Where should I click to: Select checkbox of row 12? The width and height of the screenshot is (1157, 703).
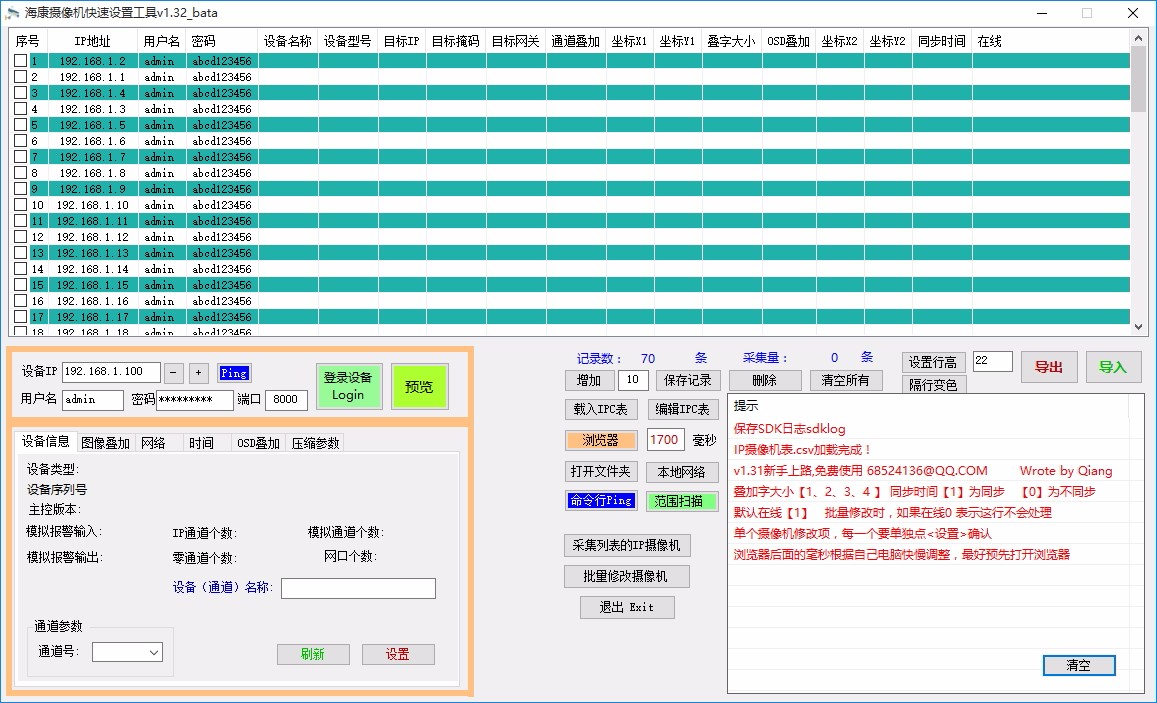(x=21, y=238)
